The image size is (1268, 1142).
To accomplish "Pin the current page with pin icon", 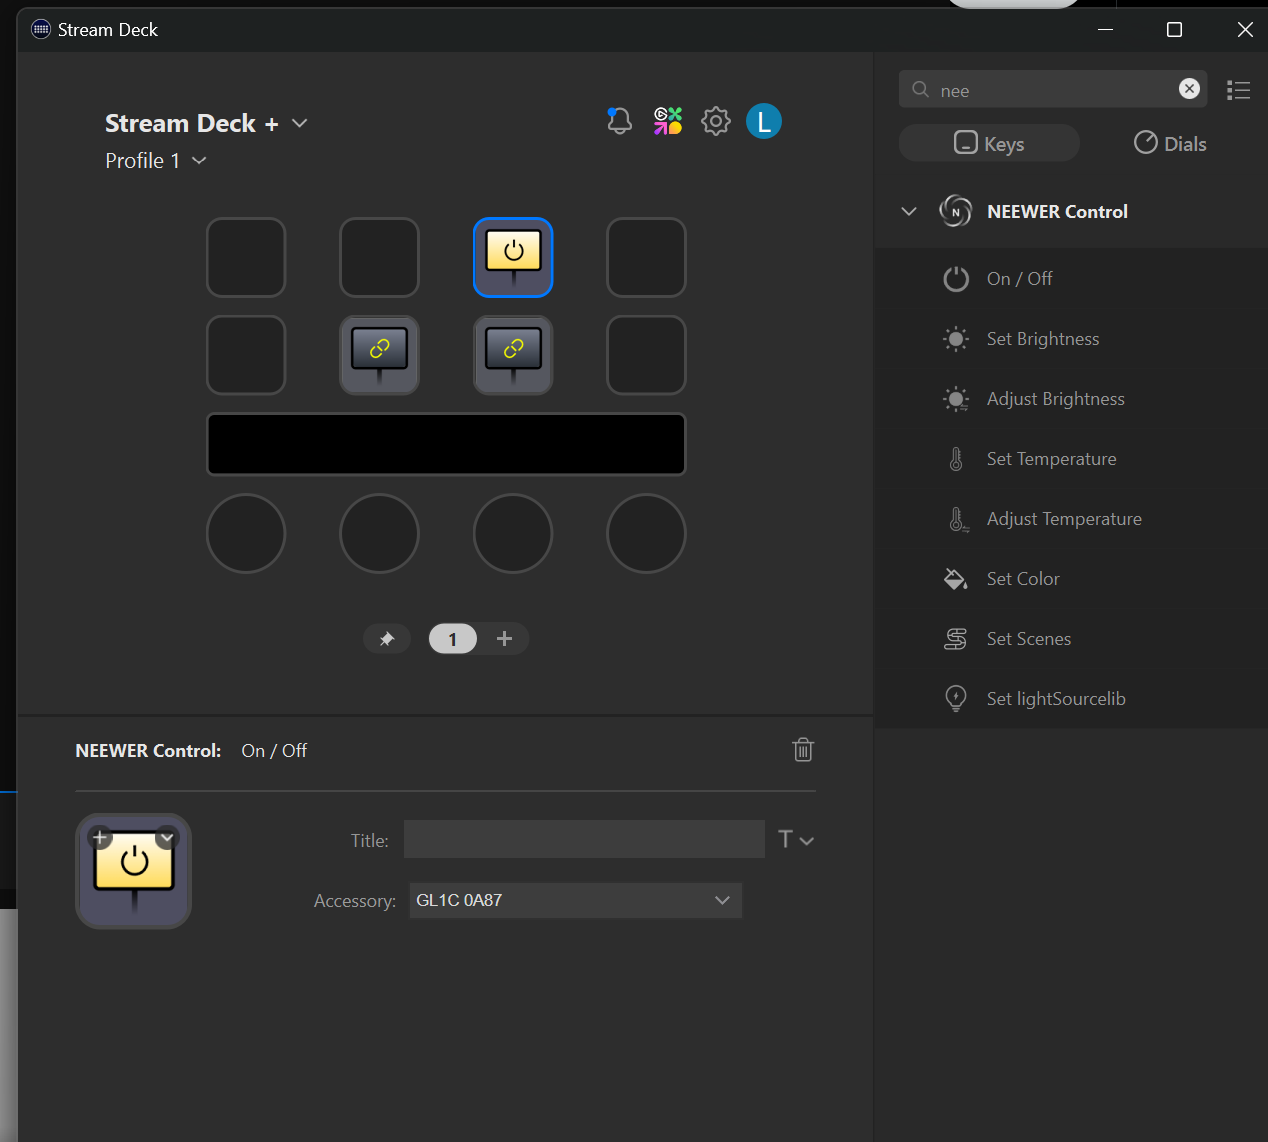I will pyautogui.click(x=387, y=639).
